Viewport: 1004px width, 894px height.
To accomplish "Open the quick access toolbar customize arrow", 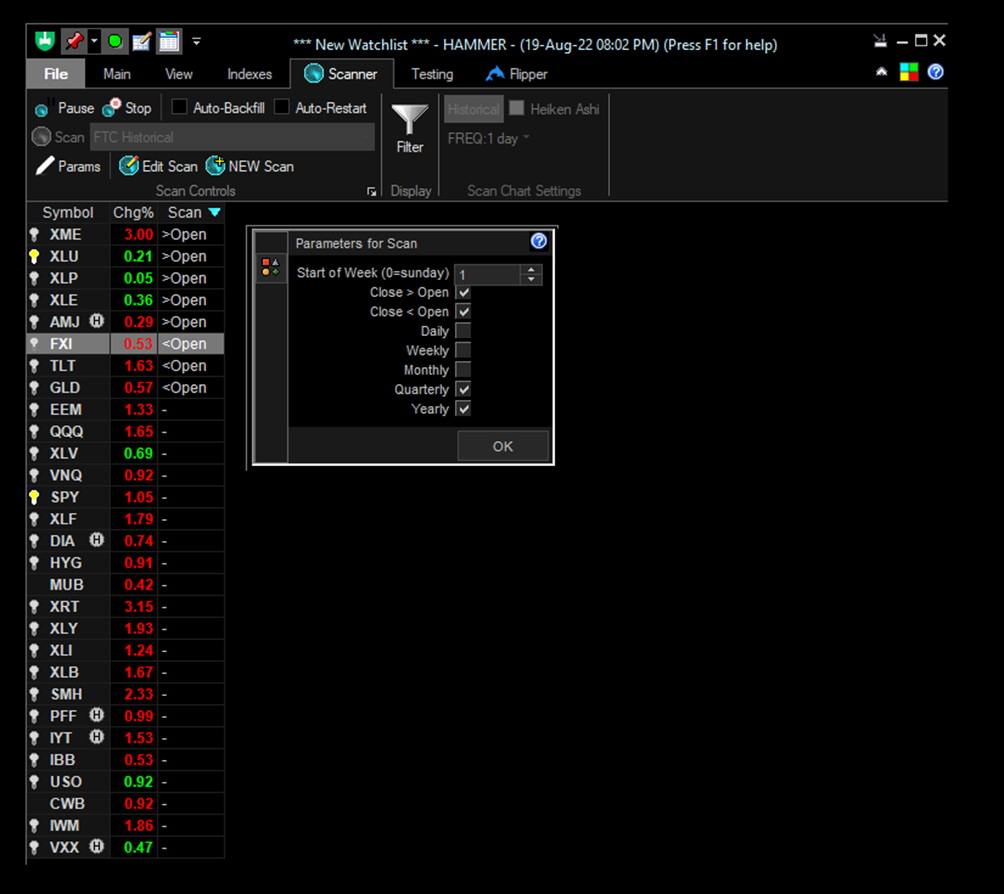I will 197,42.
